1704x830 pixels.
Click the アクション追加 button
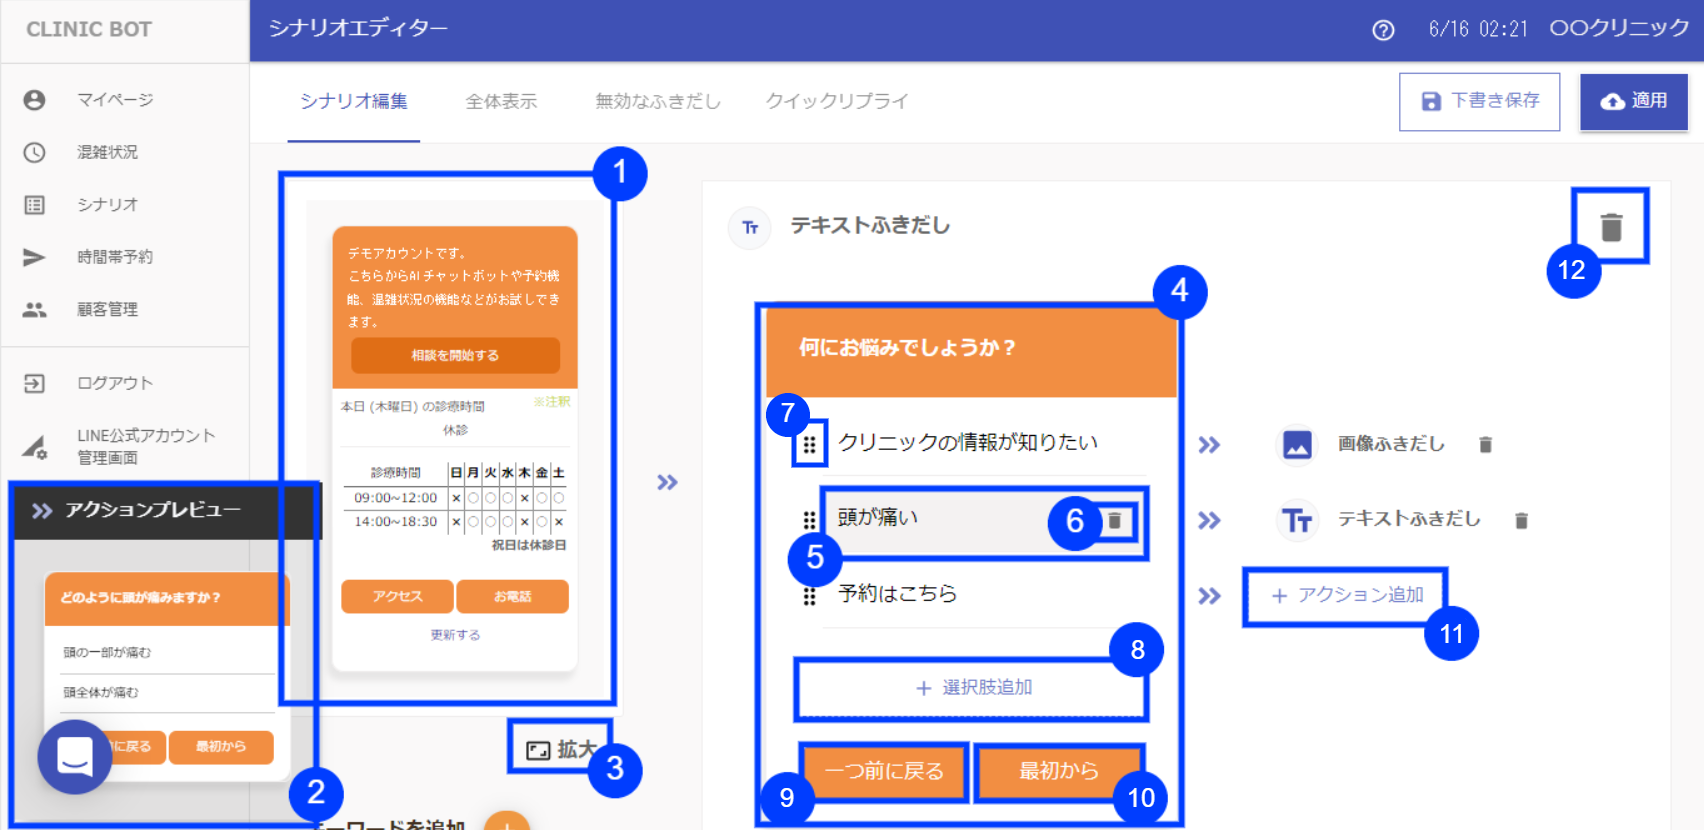click(x=1346, y=596)
